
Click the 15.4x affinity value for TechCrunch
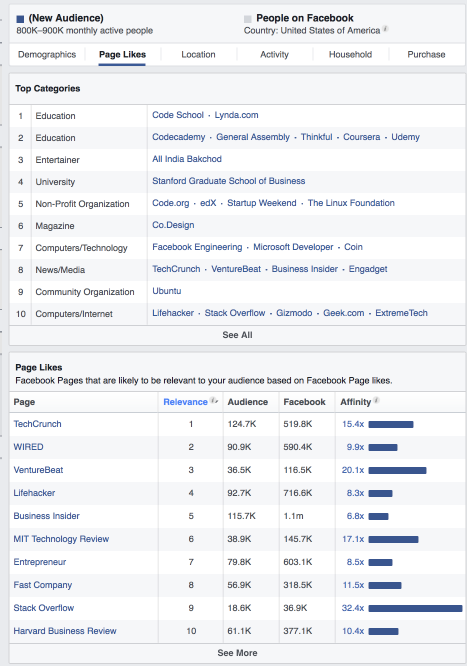[x=353, y=424]
